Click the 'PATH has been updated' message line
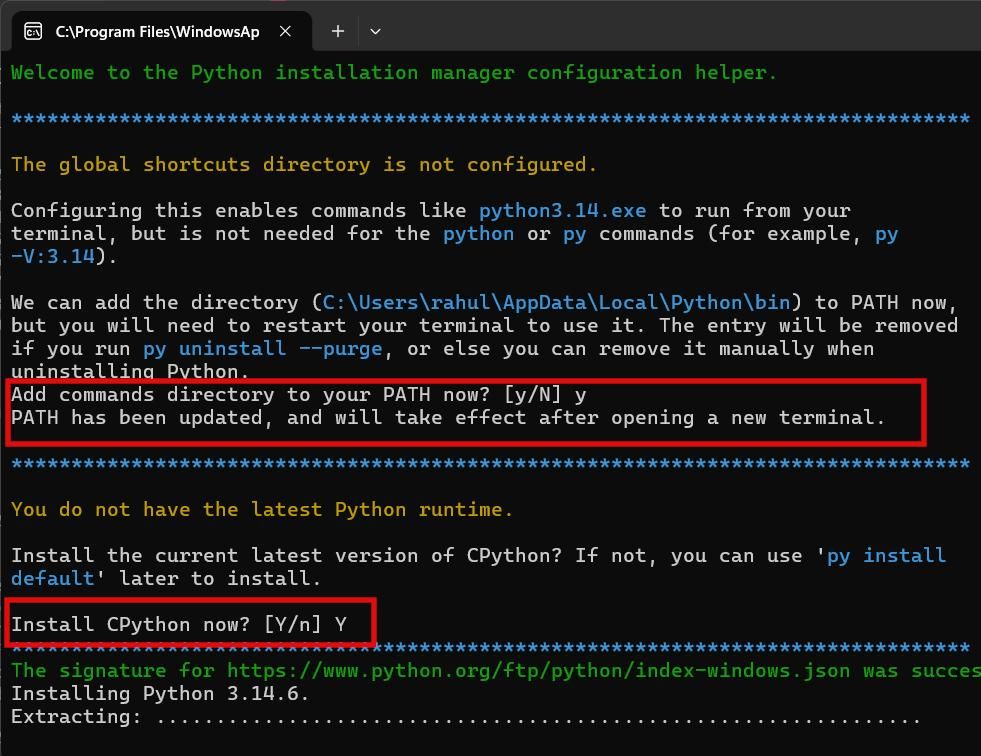981x756 pixels. click(448, 417)
